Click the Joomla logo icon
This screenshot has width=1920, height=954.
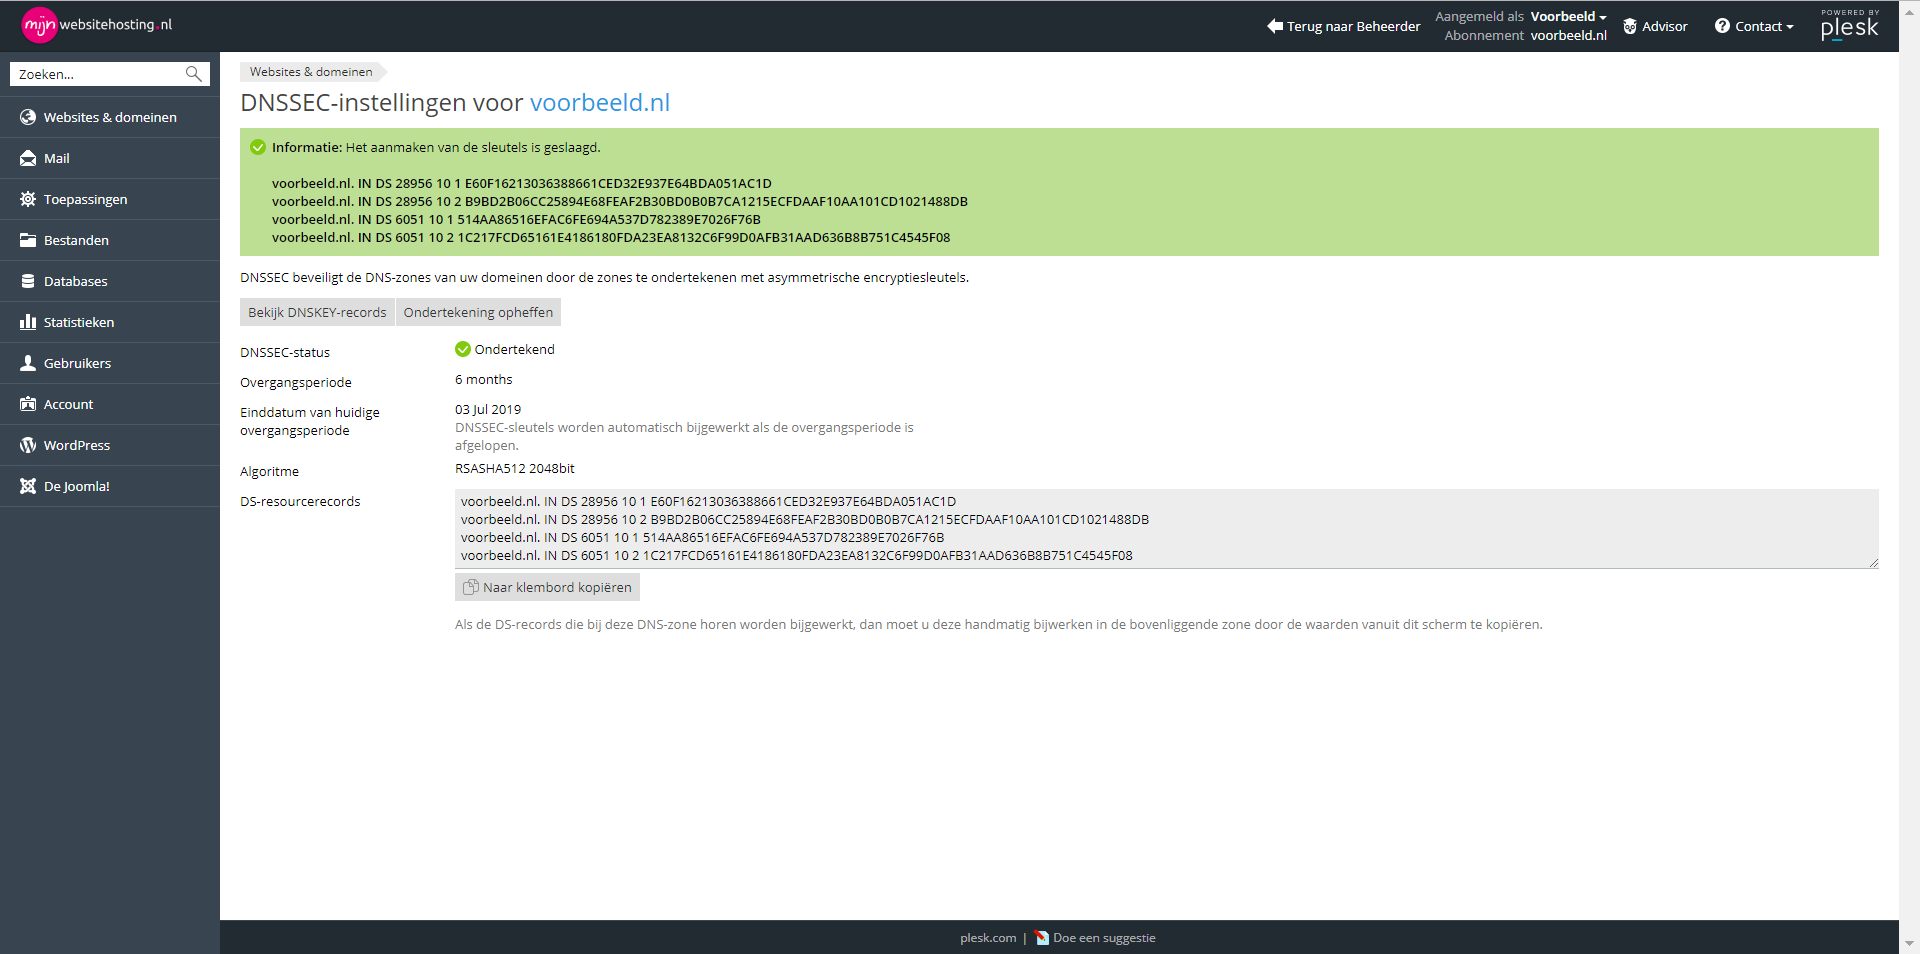tap(28, 486)
